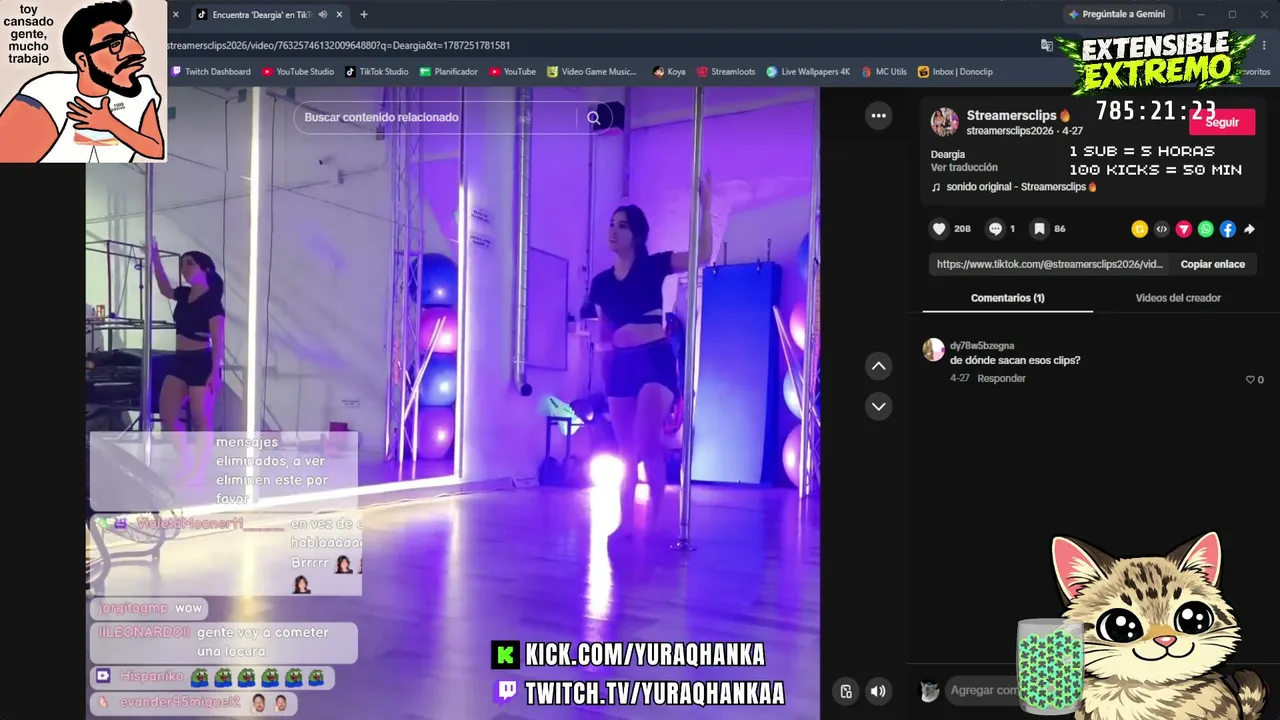Open Koya bookmark

pos(669,72)
